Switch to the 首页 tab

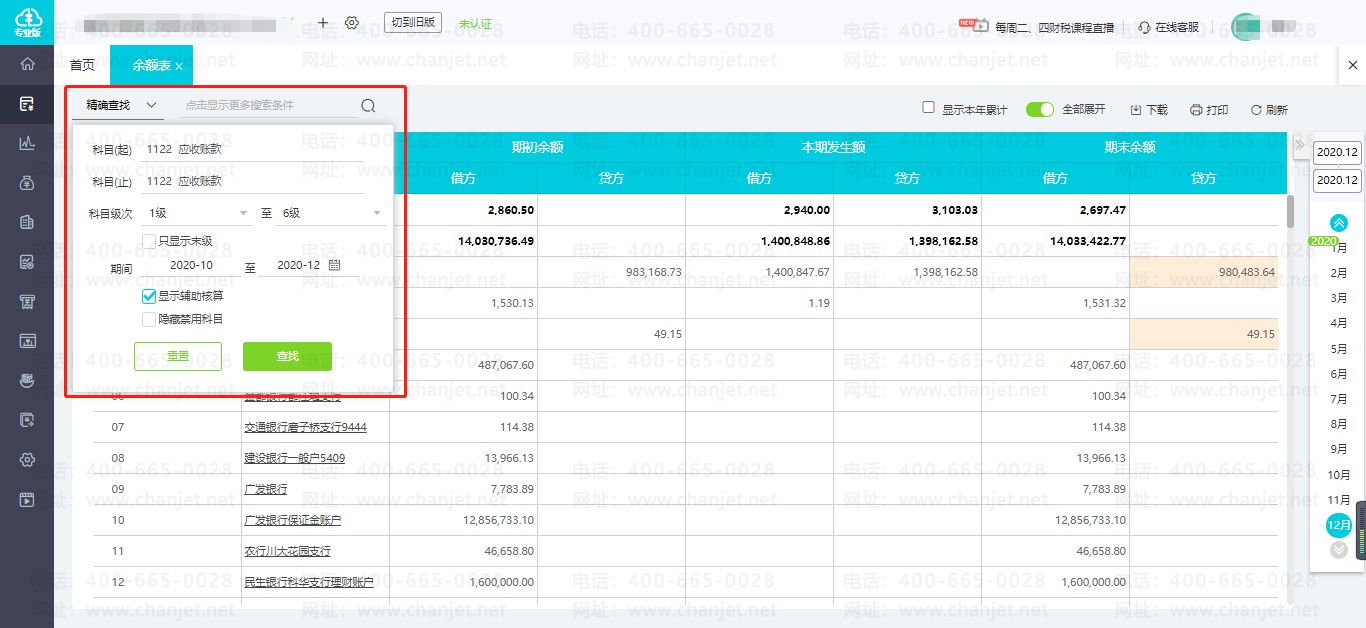82,65
